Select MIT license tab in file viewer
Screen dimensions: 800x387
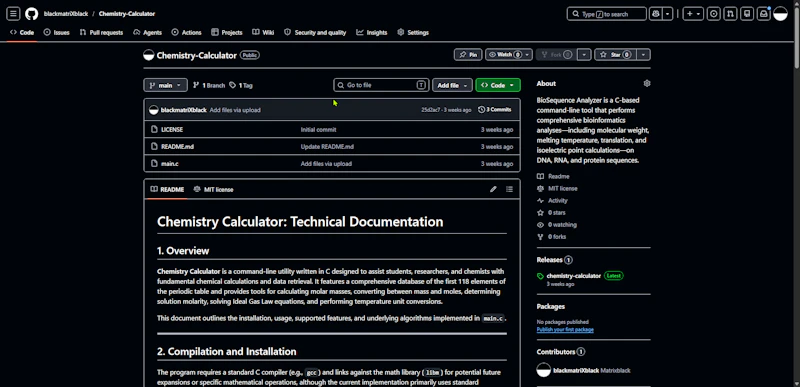(213, 189)
